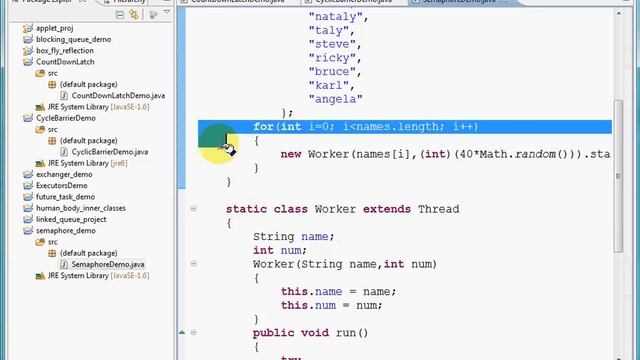Click src folder icon under semaphore_demo
The height and width of the screenshot is (360, 640).
40,242
